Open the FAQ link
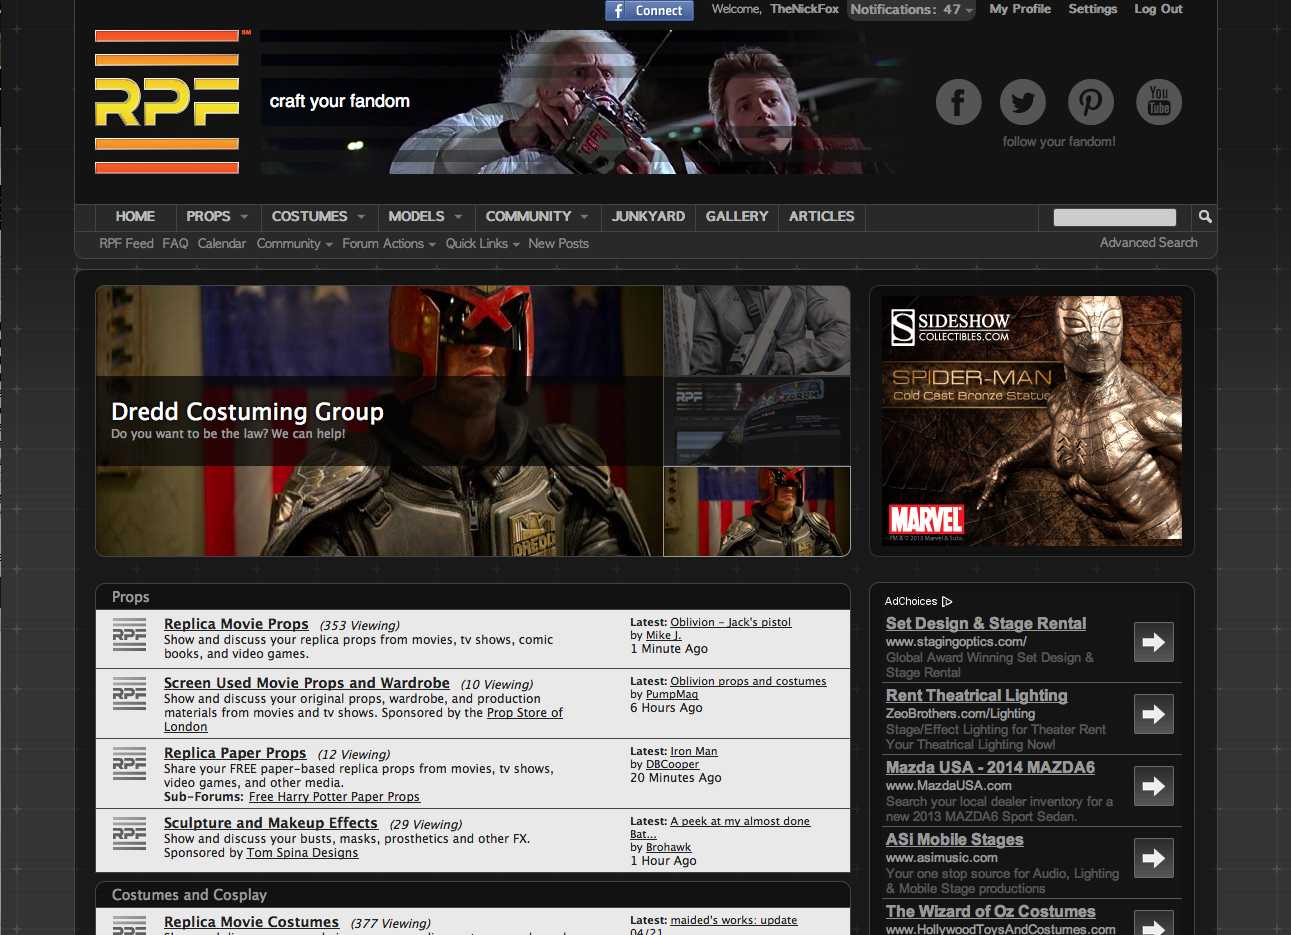 pyautogui.click(x=175, y=244)
